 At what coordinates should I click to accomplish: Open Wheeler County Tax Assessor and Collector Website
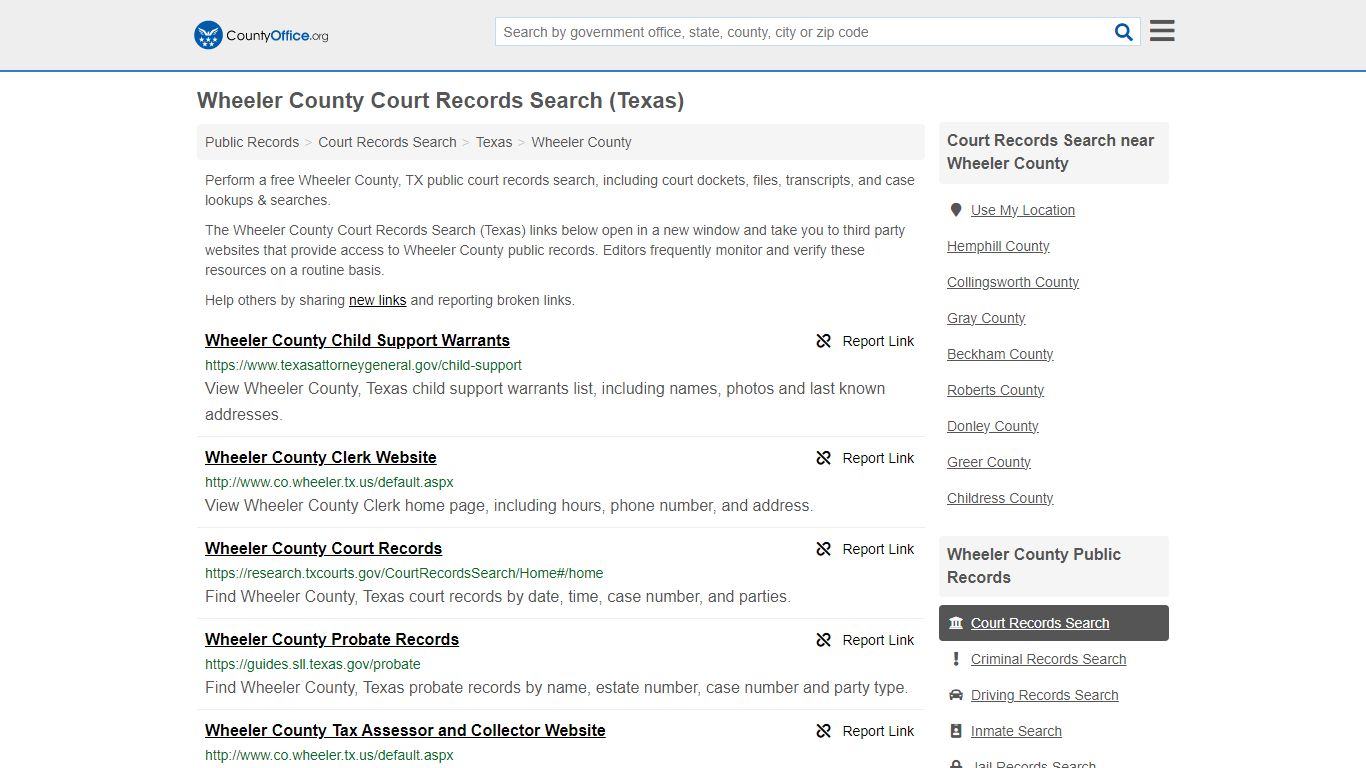(405, 730)
